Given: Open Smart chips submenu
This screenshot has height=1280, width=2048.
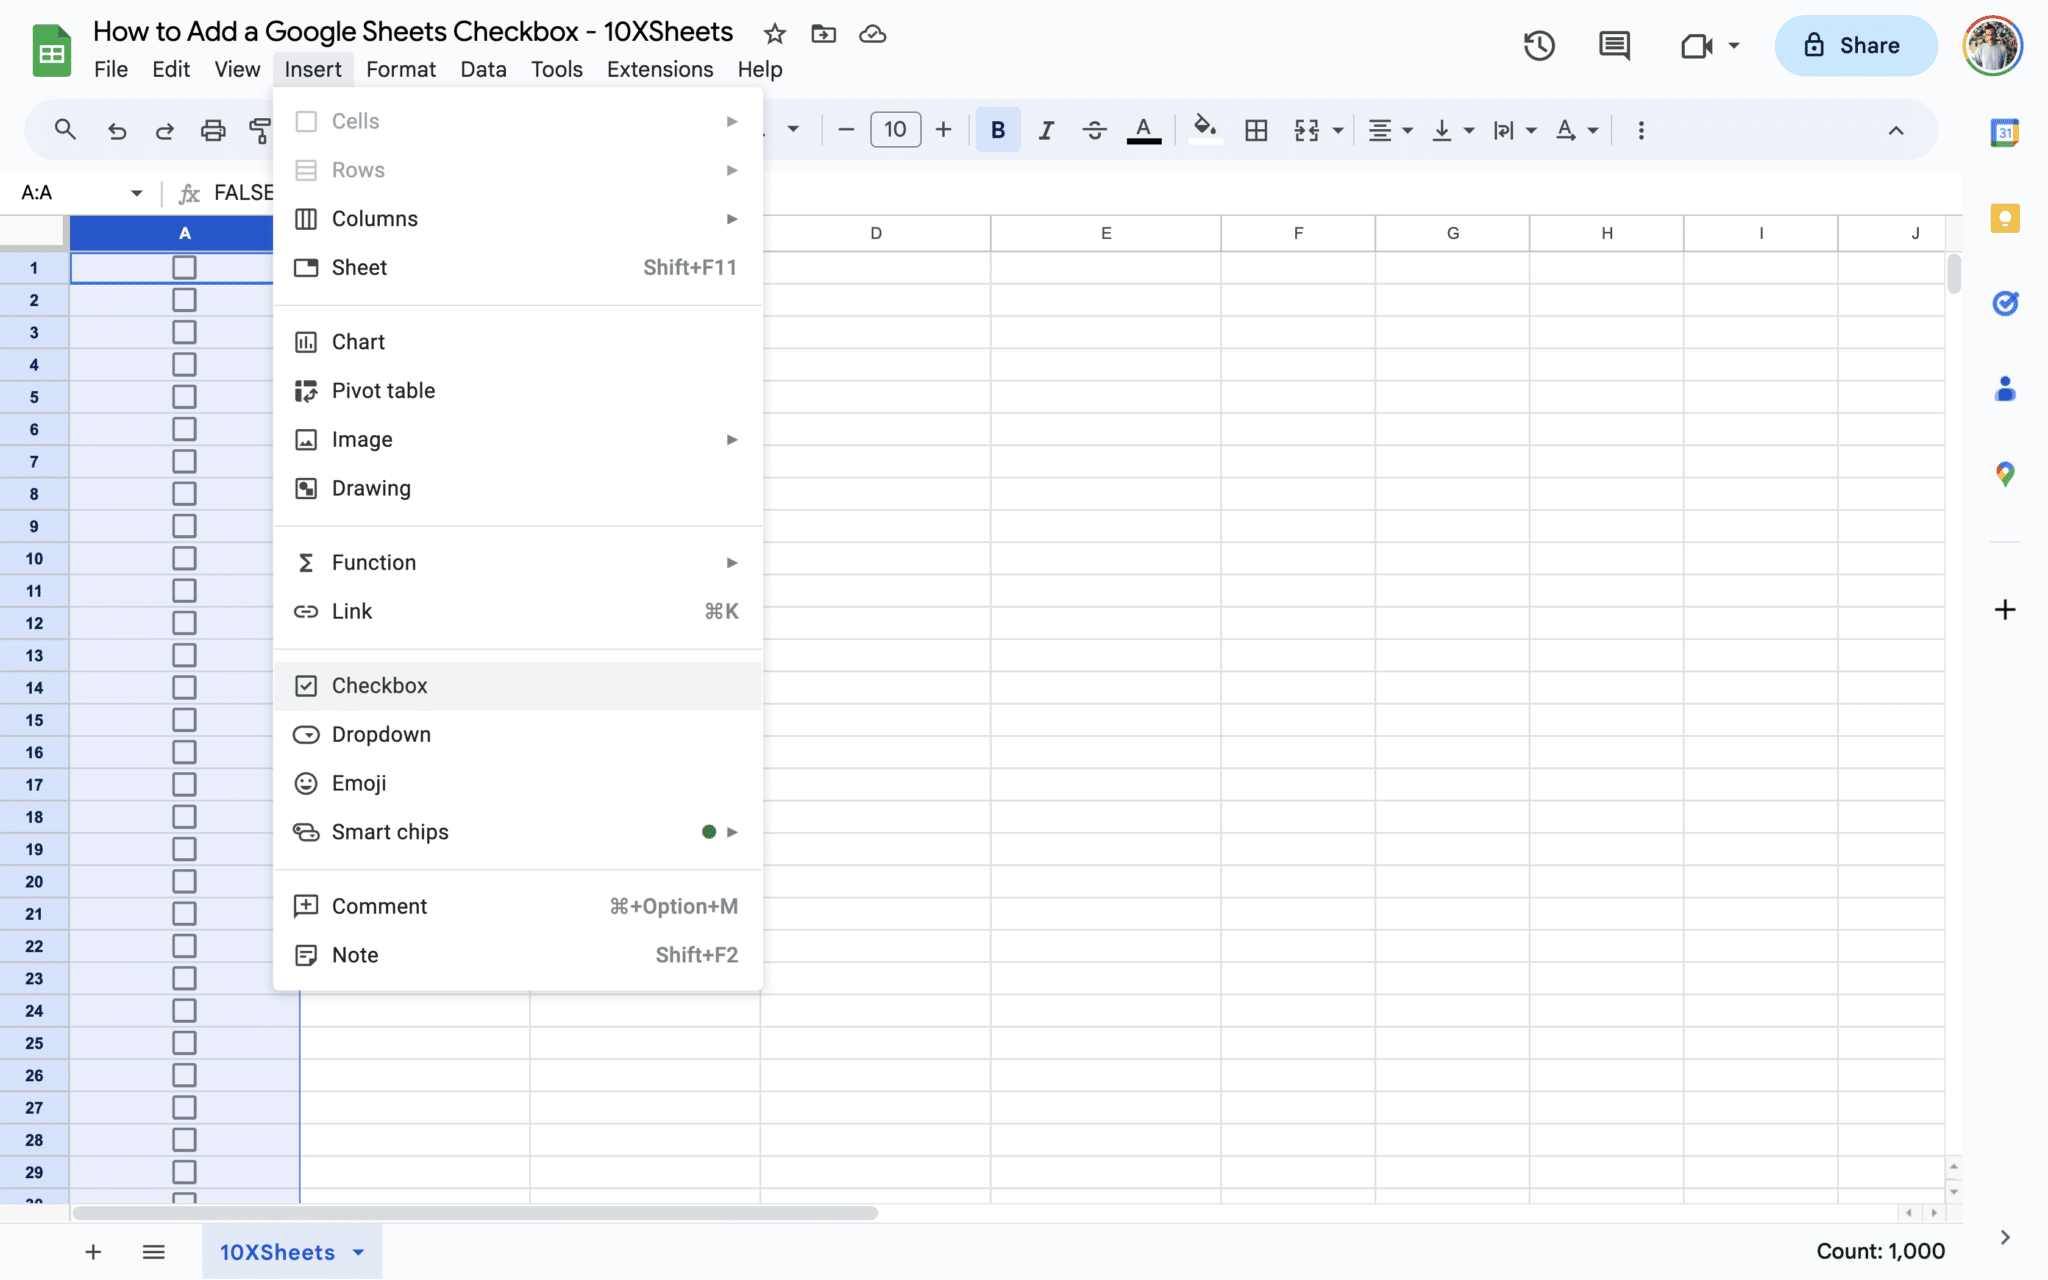Looking at the screenshot, I should click(518, 832).
